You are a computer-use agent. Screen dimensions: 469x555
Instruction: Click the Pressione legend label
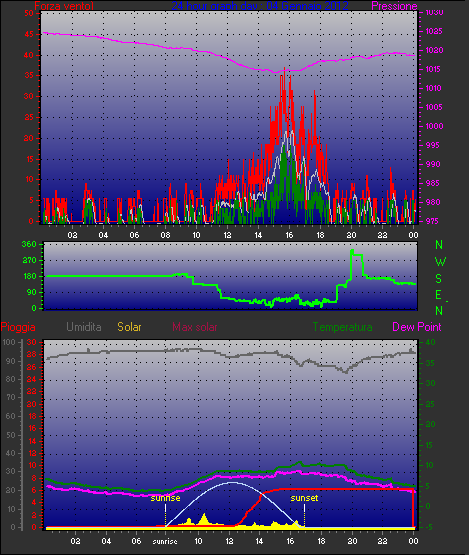394,6
